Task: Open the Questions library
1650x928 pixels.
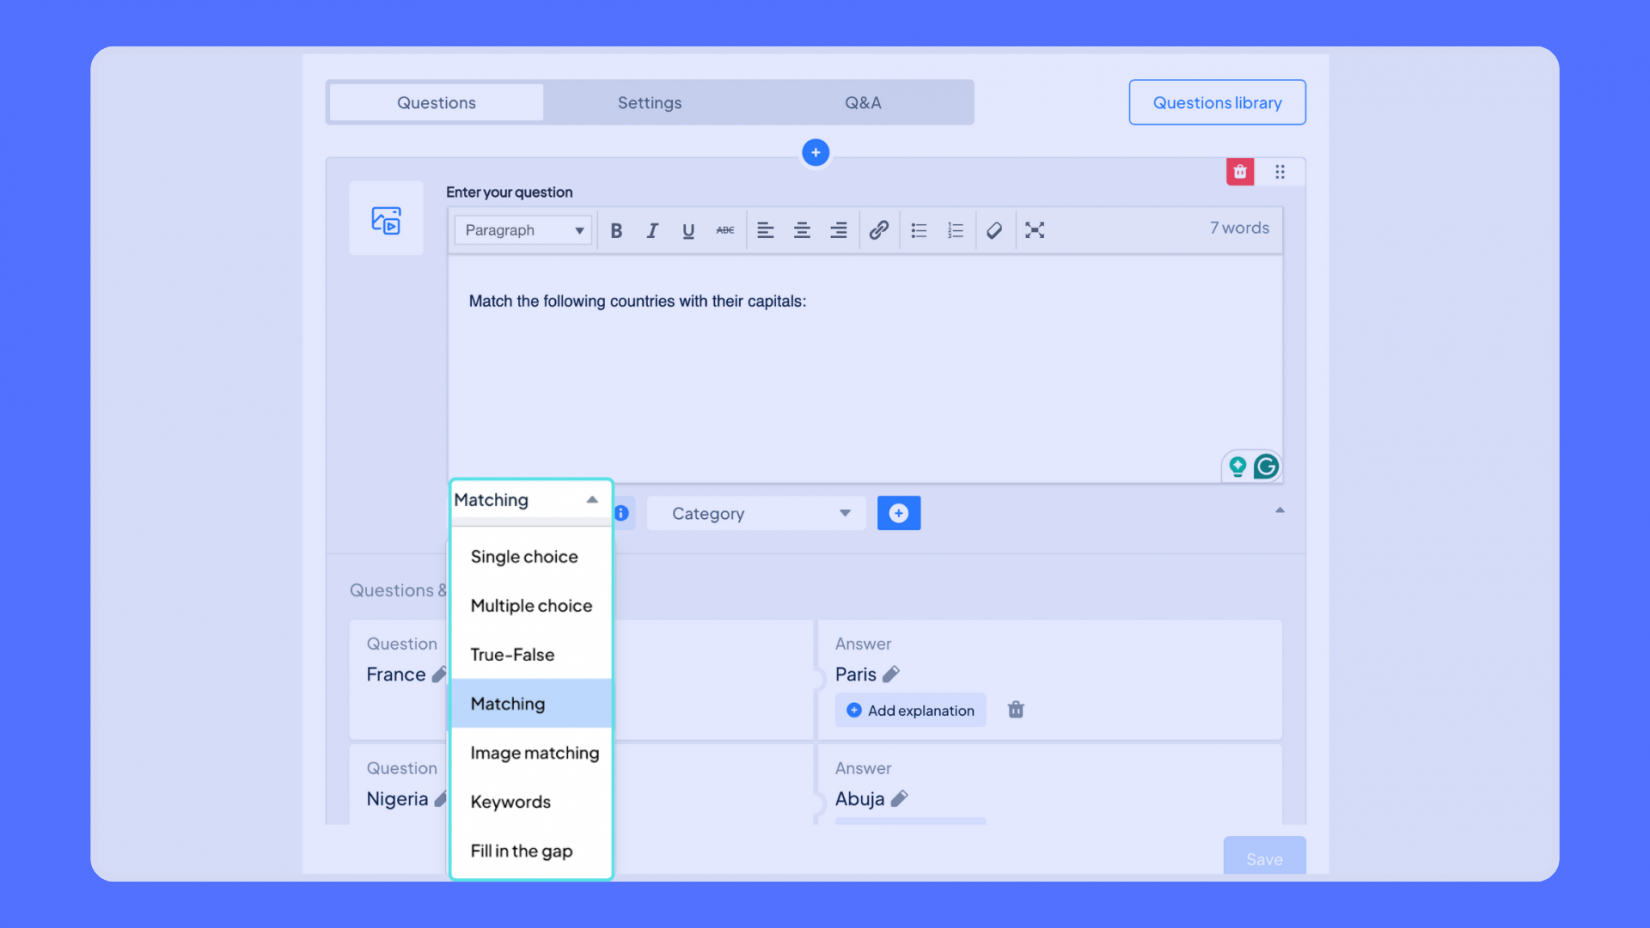Action: tap(1217, 102)
